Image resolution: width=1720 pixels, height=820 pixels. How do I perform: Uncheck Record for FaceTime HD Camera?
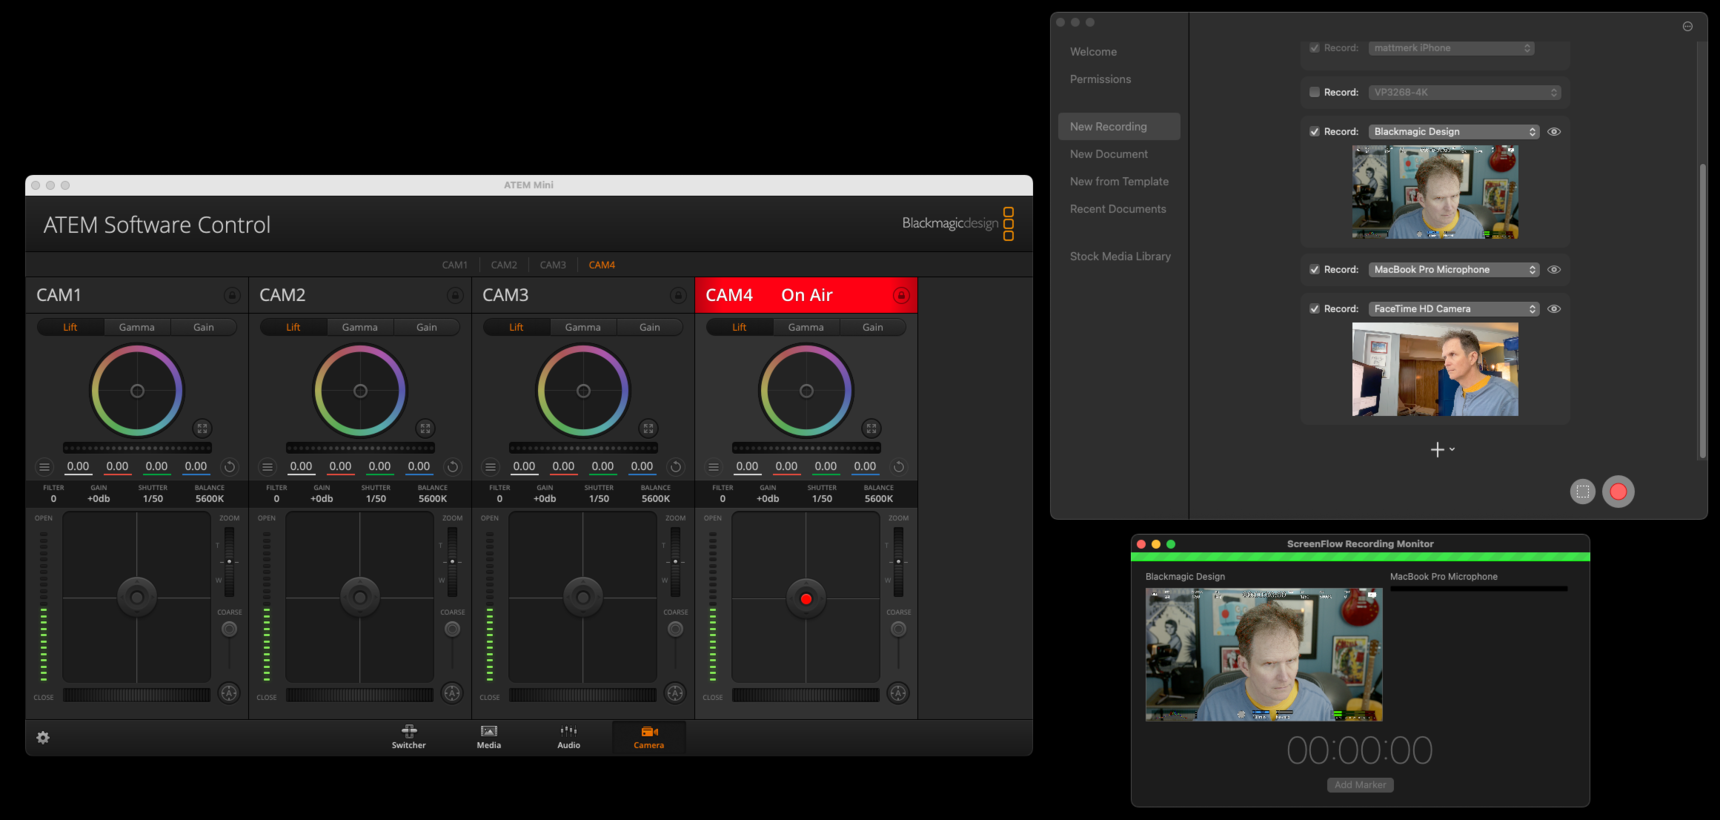(1314, 308)
